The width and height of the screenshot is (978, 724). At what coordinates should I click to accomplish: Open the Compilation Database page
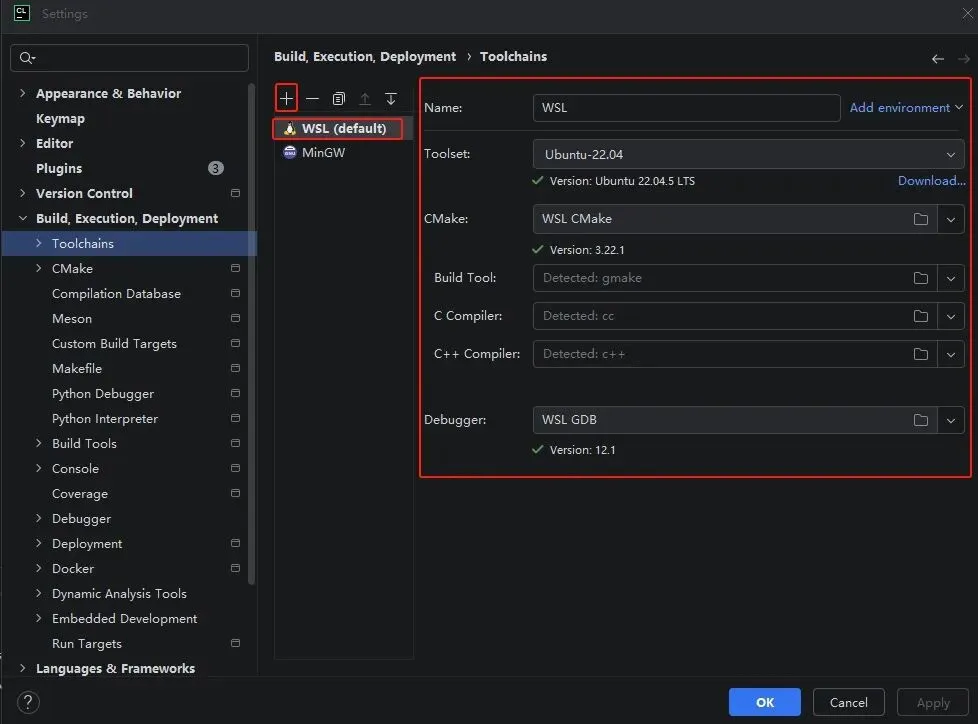coord(117,294)
